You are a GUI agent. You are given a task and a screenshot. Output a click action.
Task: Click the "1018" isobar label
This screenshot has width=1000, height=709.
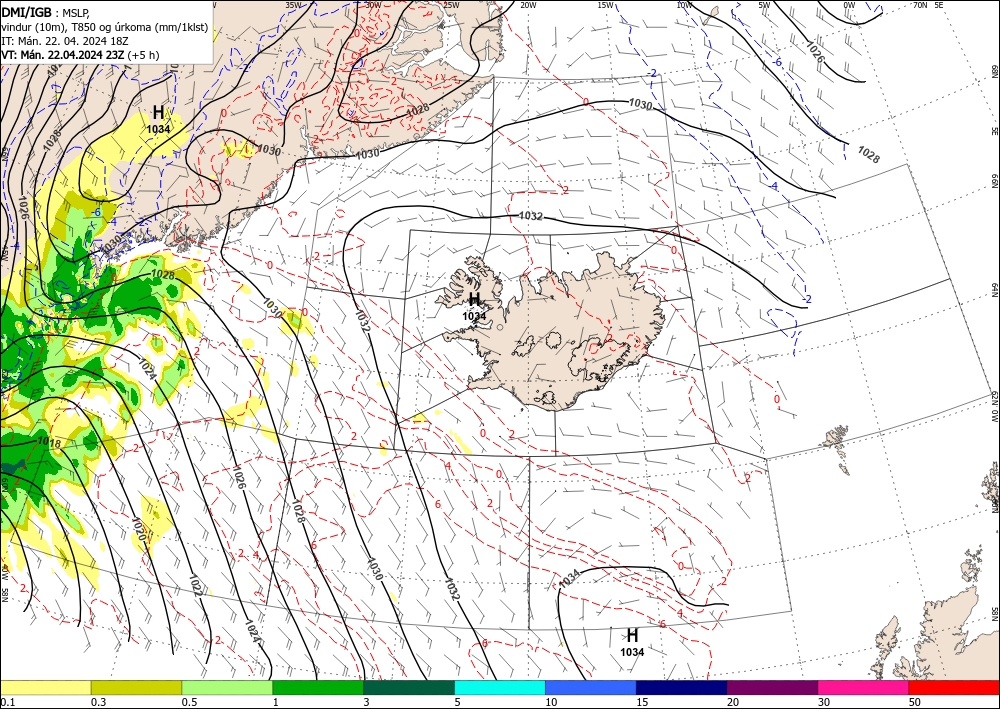48,442
